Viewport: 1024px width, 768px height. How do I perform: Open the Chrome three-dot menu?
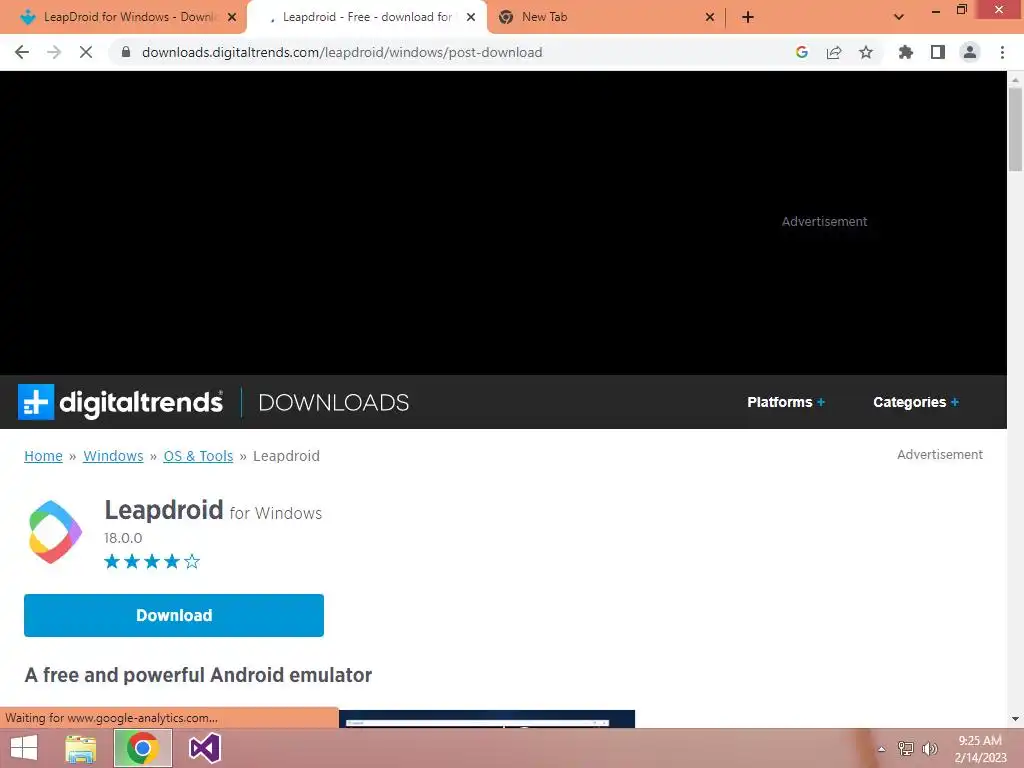pos(1002,52)
